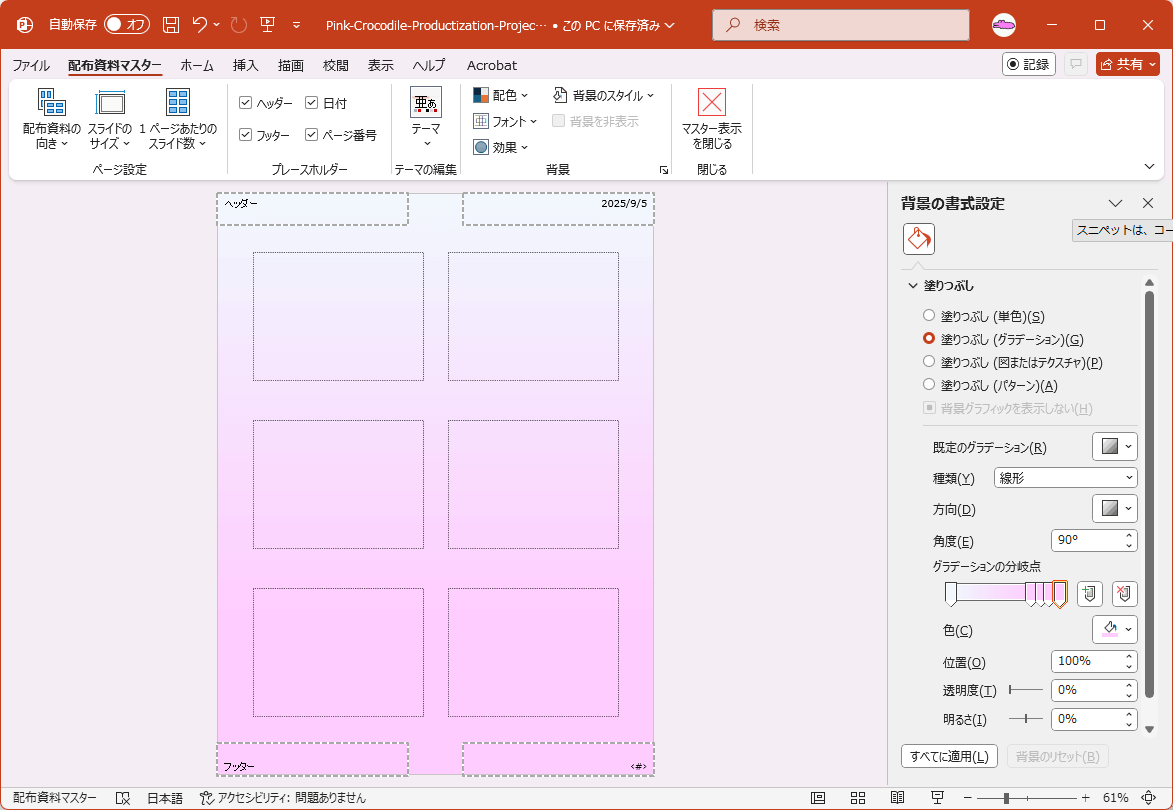The width and height of the screenshot is (1173, 810).
Task: Select 塗りつぶし (パターン) radio option
Action: click(x=929, y=384)
